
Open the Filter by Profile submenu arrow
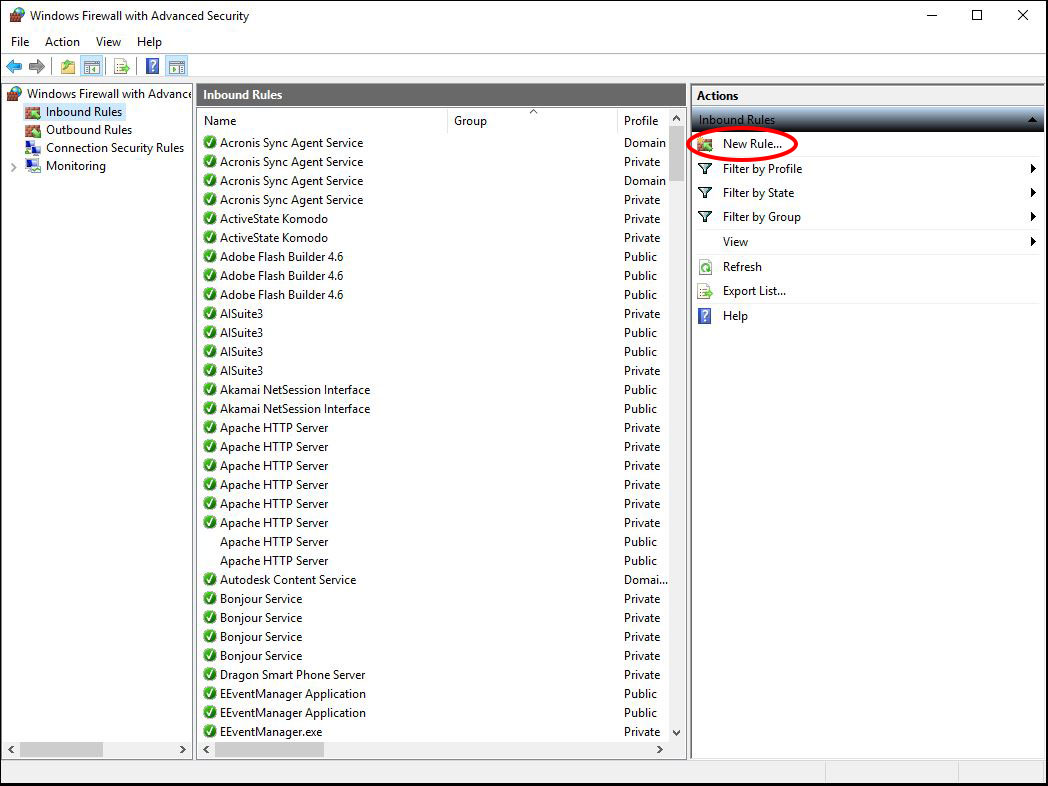(1033, 168)
